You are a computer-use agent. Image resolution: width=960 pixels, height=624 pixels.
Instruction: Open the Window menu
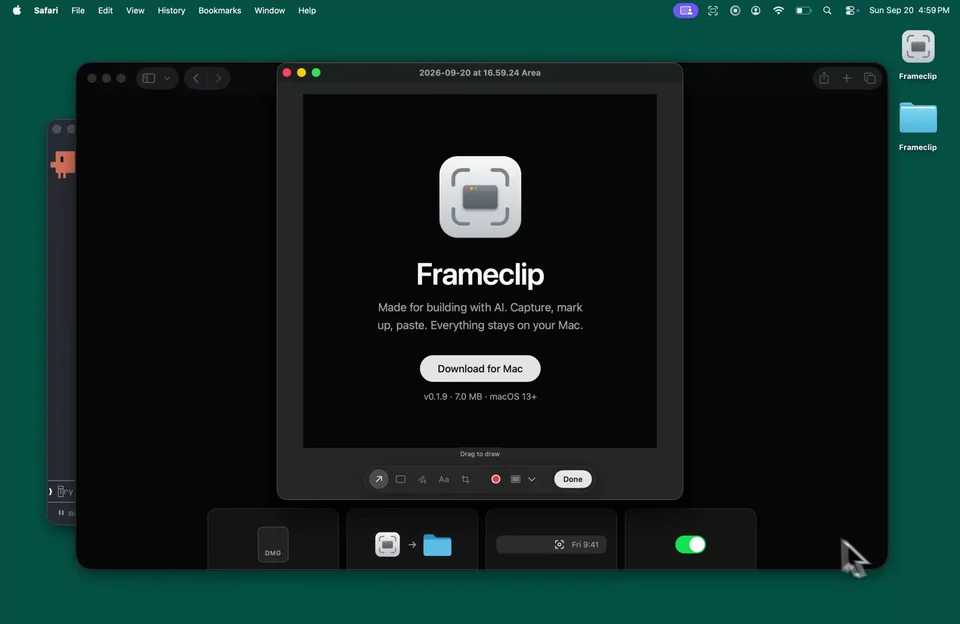269,10
